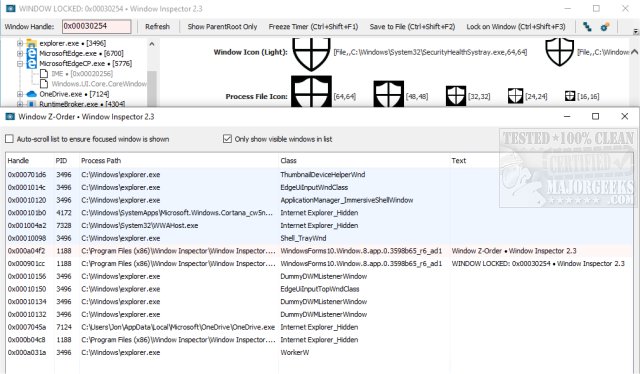Select the WWAHost.exe row
The image size is (640, 374).
point(319,225)
